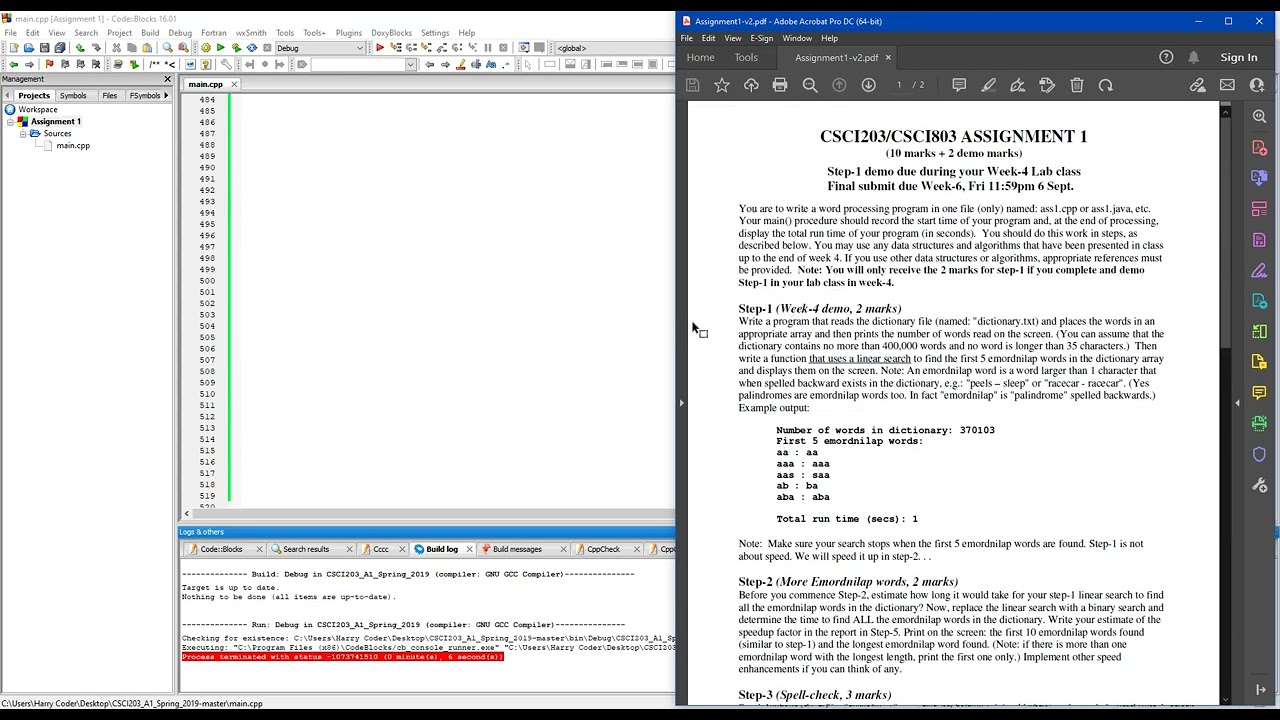Image resolution: width=1280 pixels, height=720 pixels.
Task: Select the Workspace tree item
Action: (38, 109)
